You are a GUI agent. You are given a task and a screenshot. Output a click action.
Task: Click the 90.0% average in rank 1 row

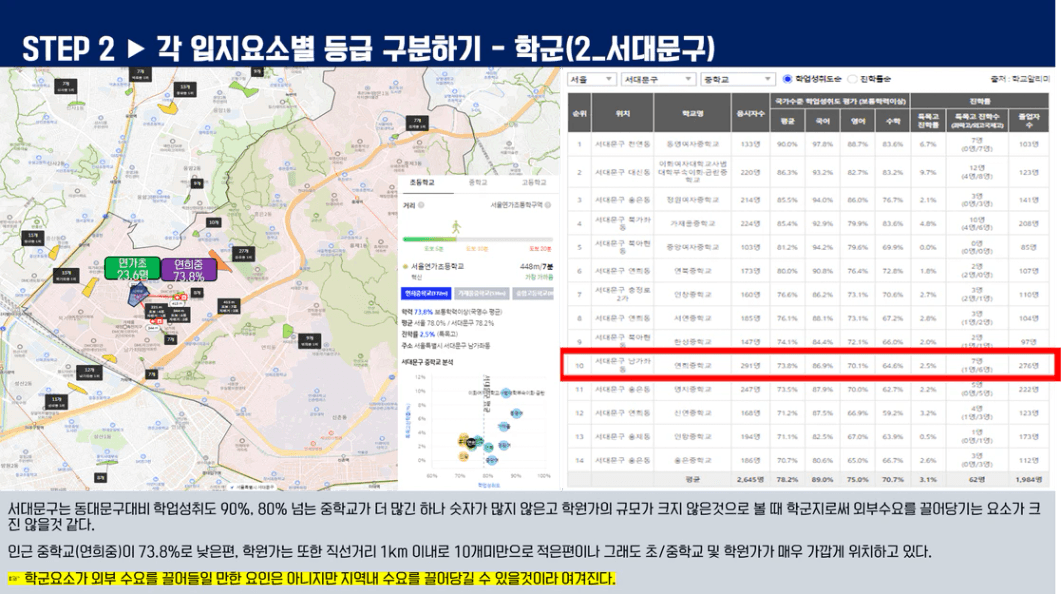pyautogui.click(x=787, y=144)
